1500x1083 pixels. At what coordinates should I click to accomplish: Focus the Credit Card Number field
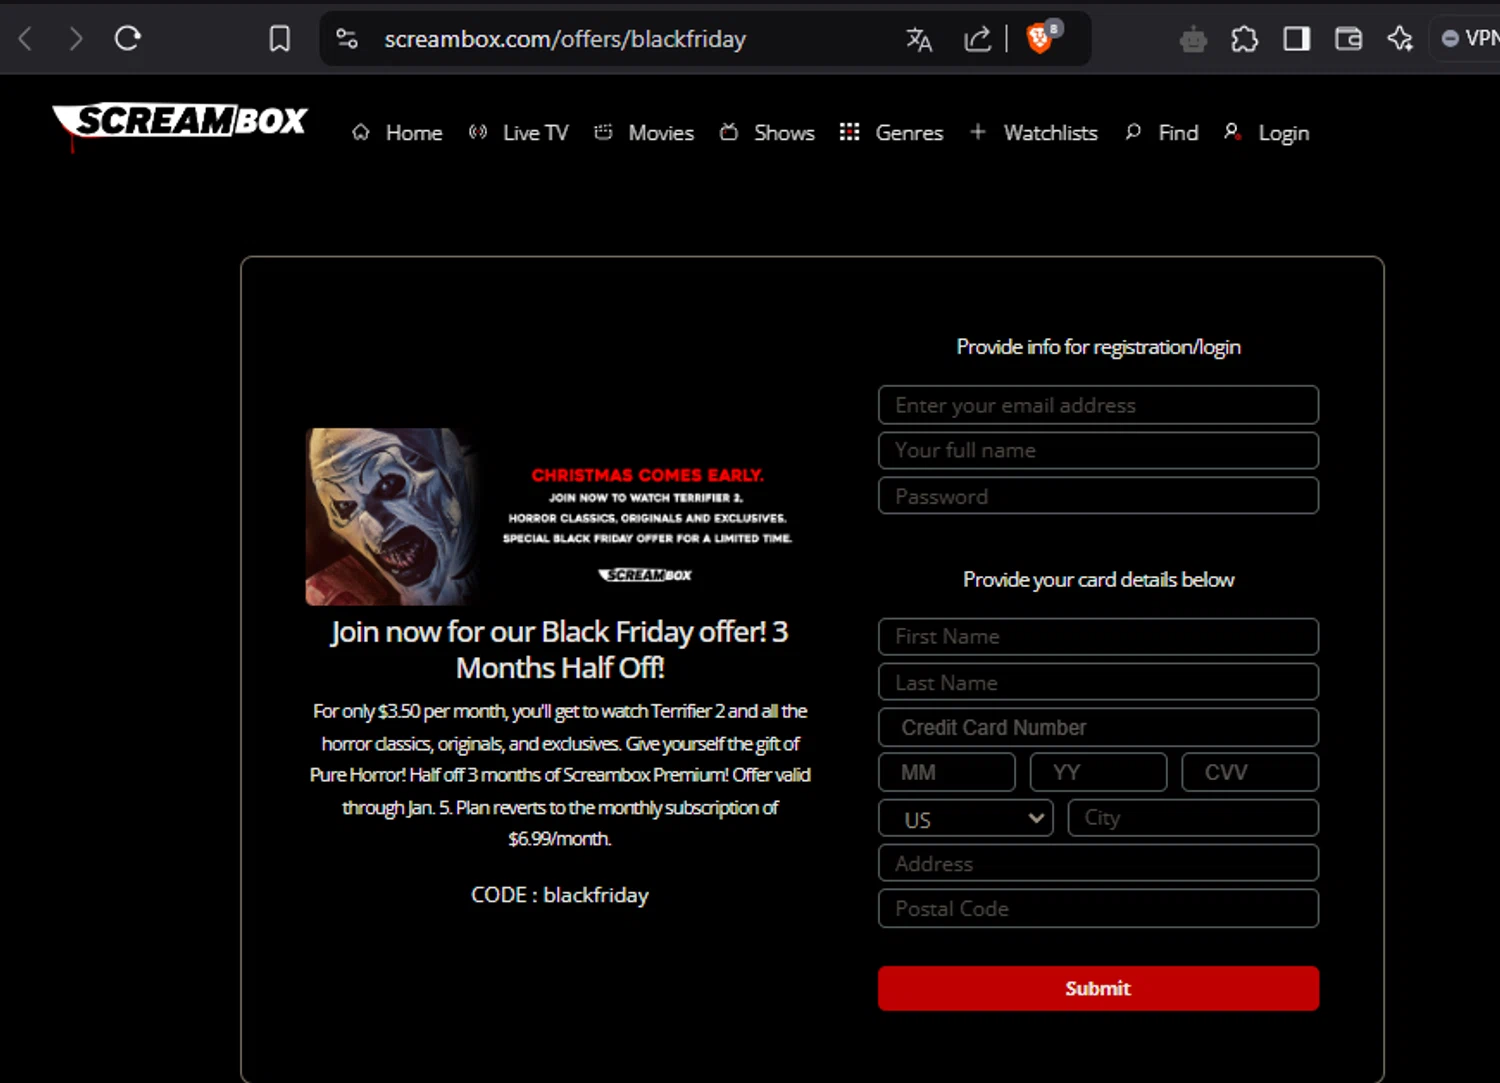(1098, 727)
